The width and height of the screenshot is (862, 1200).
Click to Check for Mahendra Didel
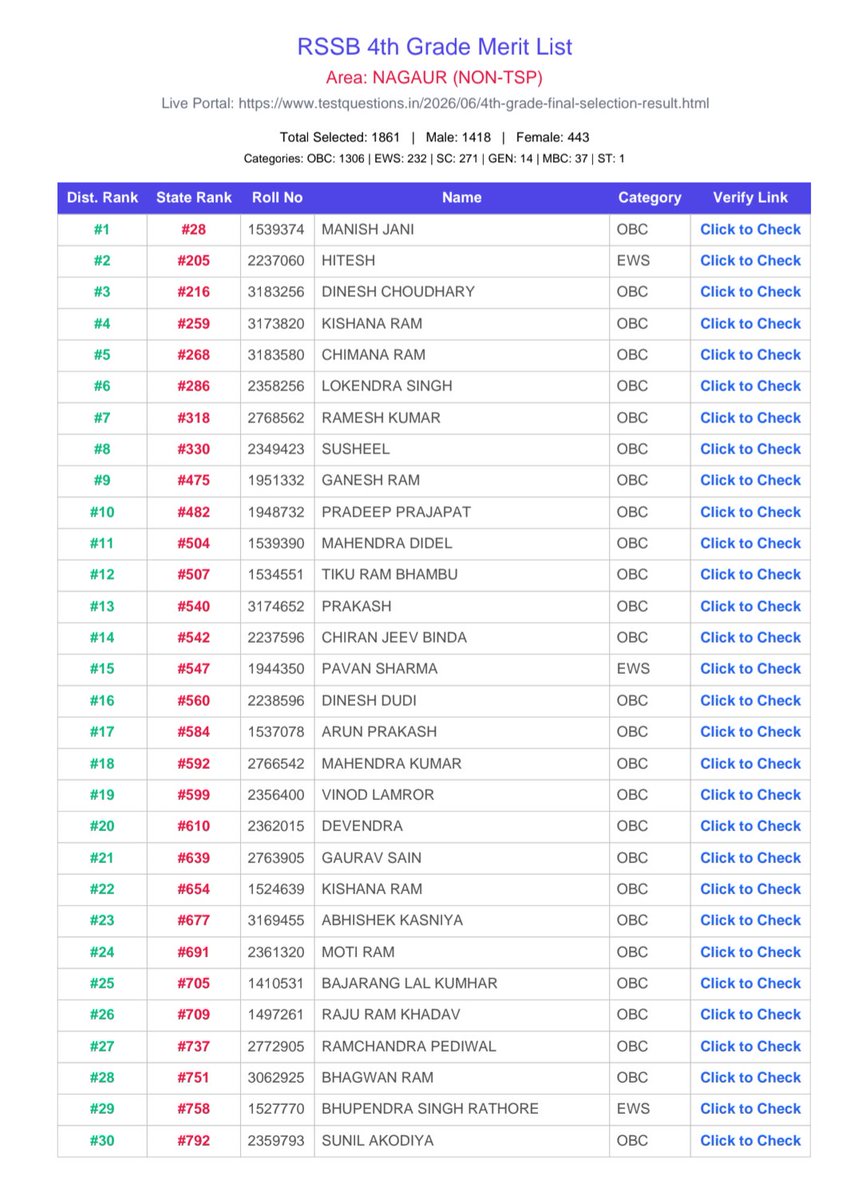tap(750, 543)
